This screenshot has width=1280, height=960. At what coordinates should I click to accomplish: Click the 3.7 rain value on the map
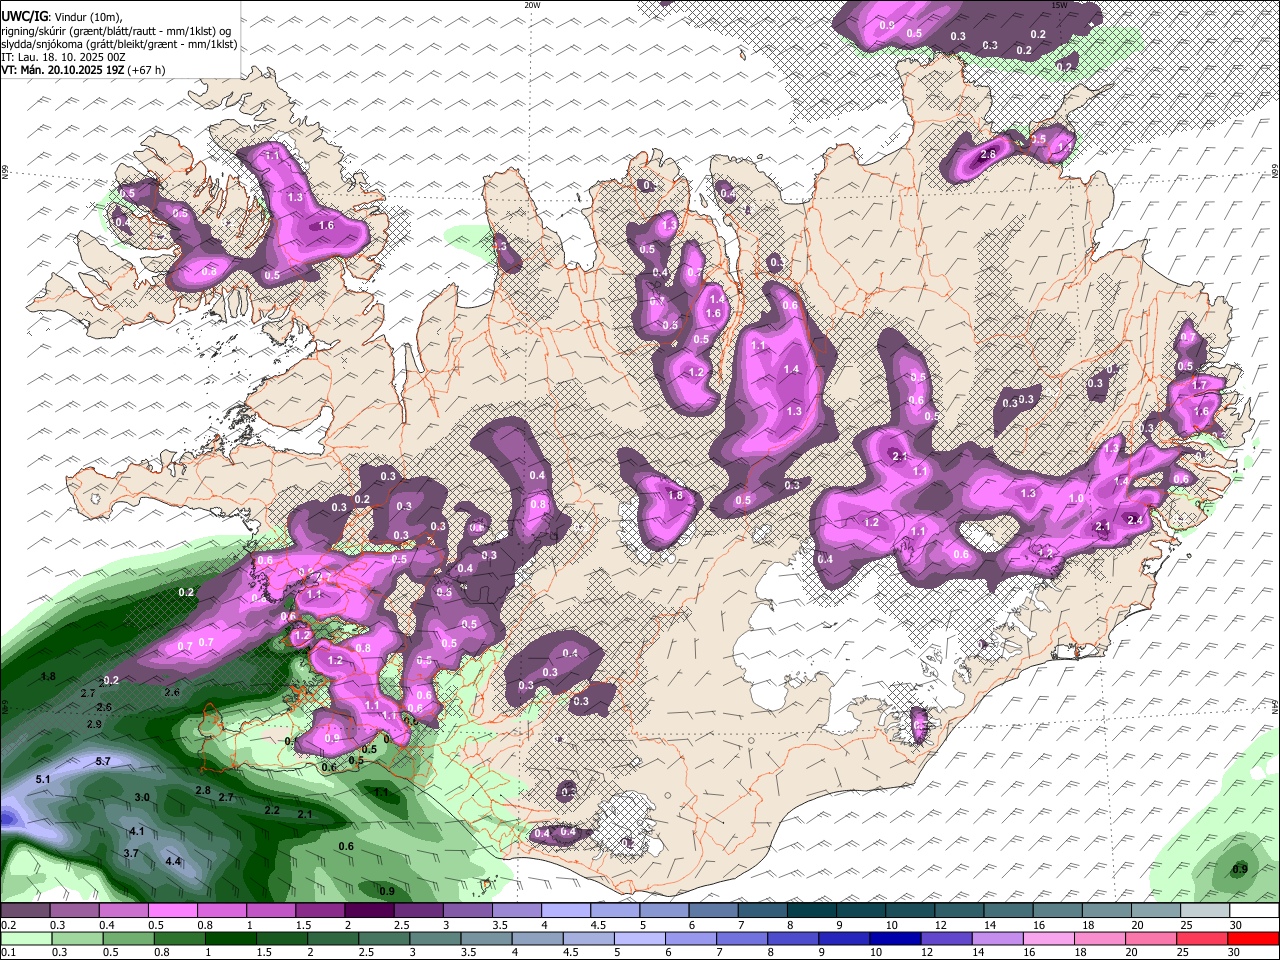coord(131,853)
